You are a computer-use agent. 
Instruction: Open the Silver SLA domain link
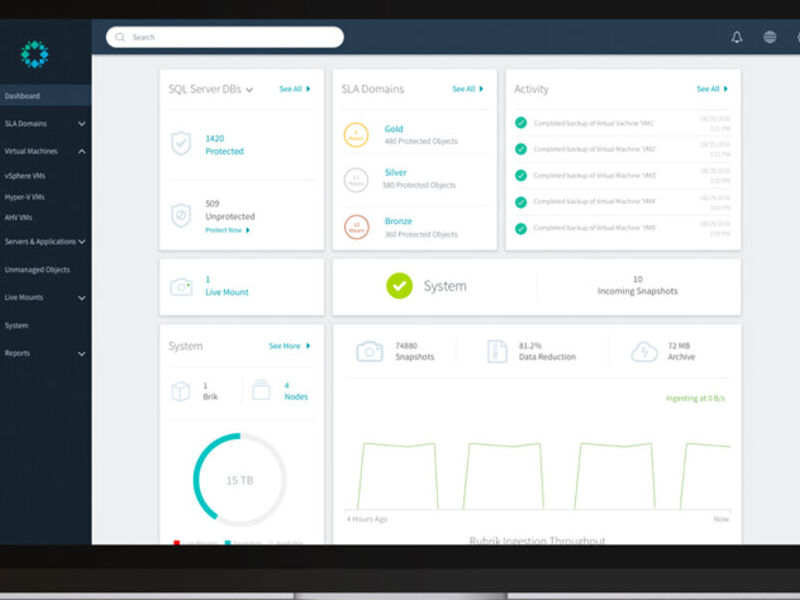396,172
